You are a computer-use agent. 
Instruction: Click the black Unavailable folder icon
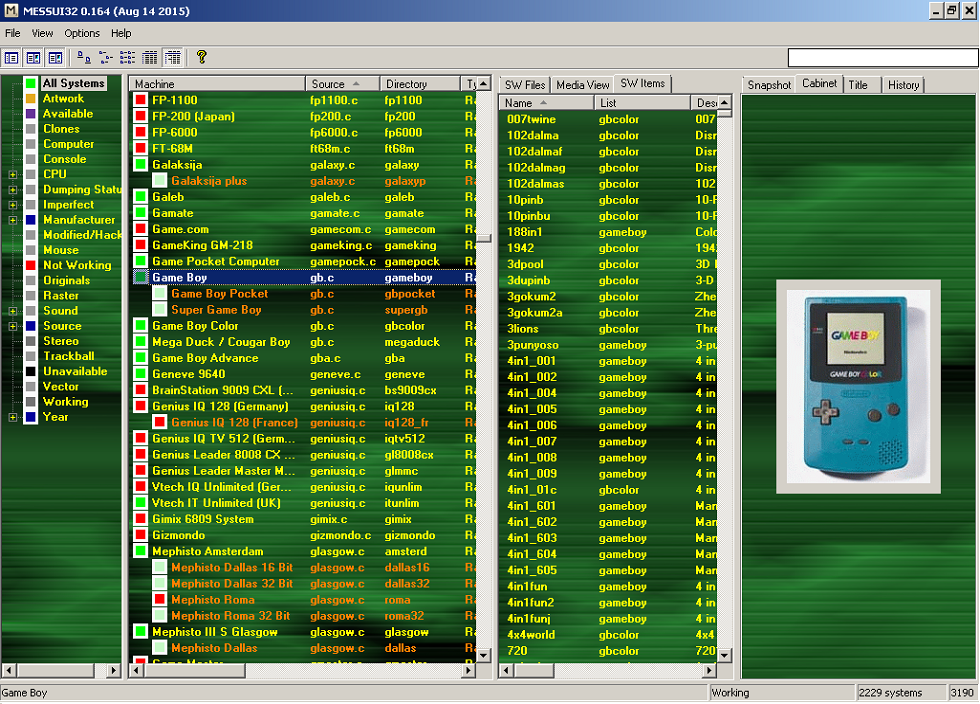point(31,371)
